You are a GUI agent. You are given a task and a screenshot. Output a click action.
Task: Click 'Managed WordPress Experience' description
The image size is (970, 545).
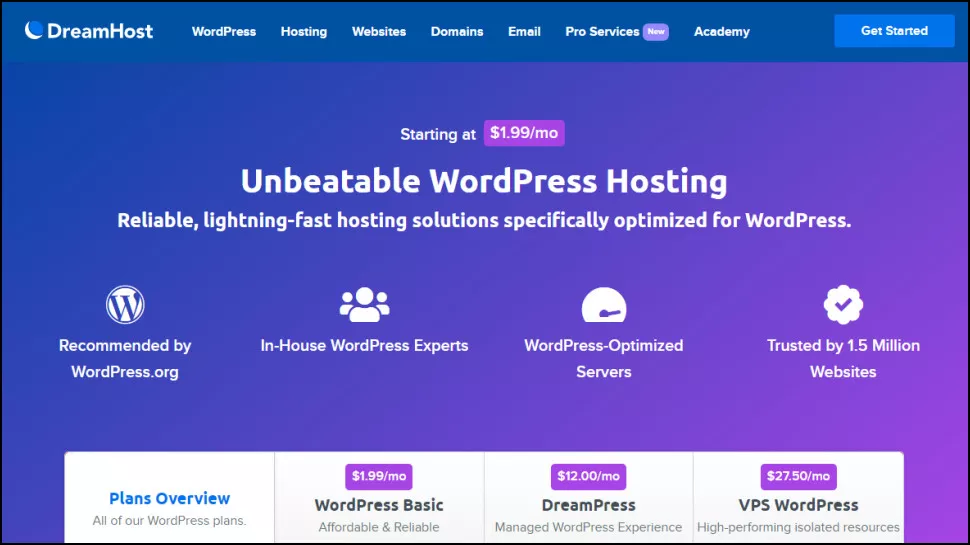pos(588,527)
